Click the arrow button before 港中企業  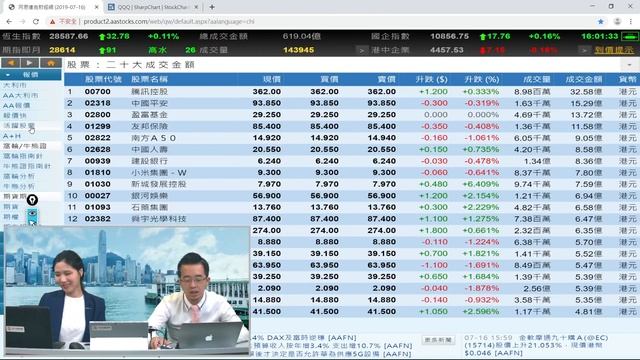[x=361, y=50]
